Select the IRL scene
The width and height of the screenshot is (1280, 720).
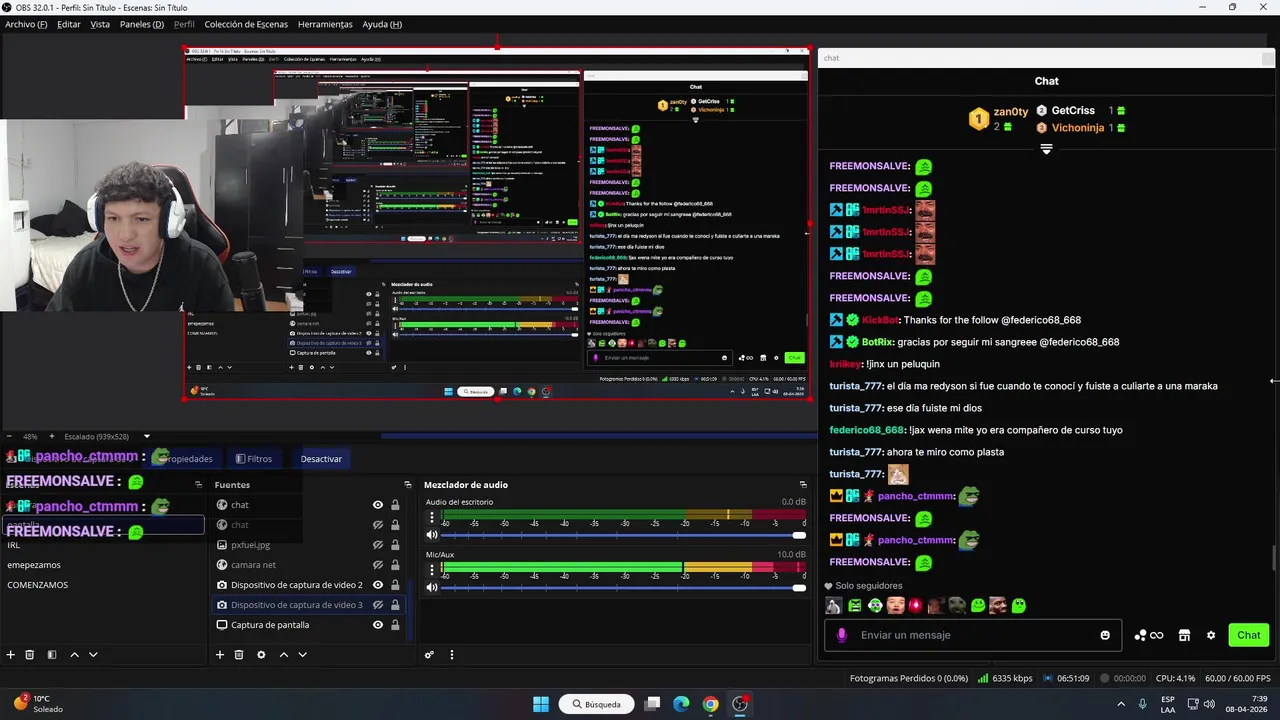[103, 545]
